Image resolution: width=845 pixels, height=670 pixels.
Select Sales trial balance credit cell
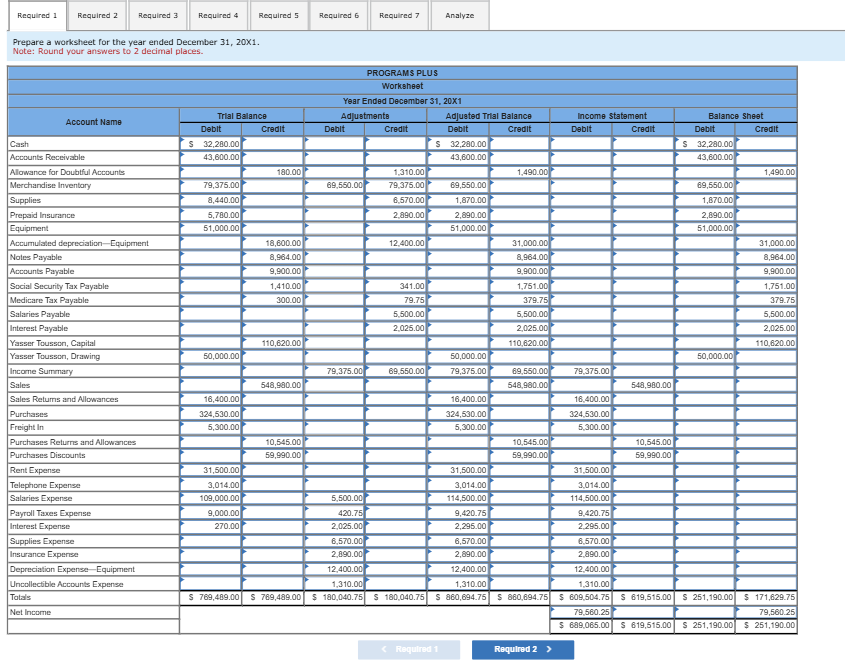[x=273, y=385]
